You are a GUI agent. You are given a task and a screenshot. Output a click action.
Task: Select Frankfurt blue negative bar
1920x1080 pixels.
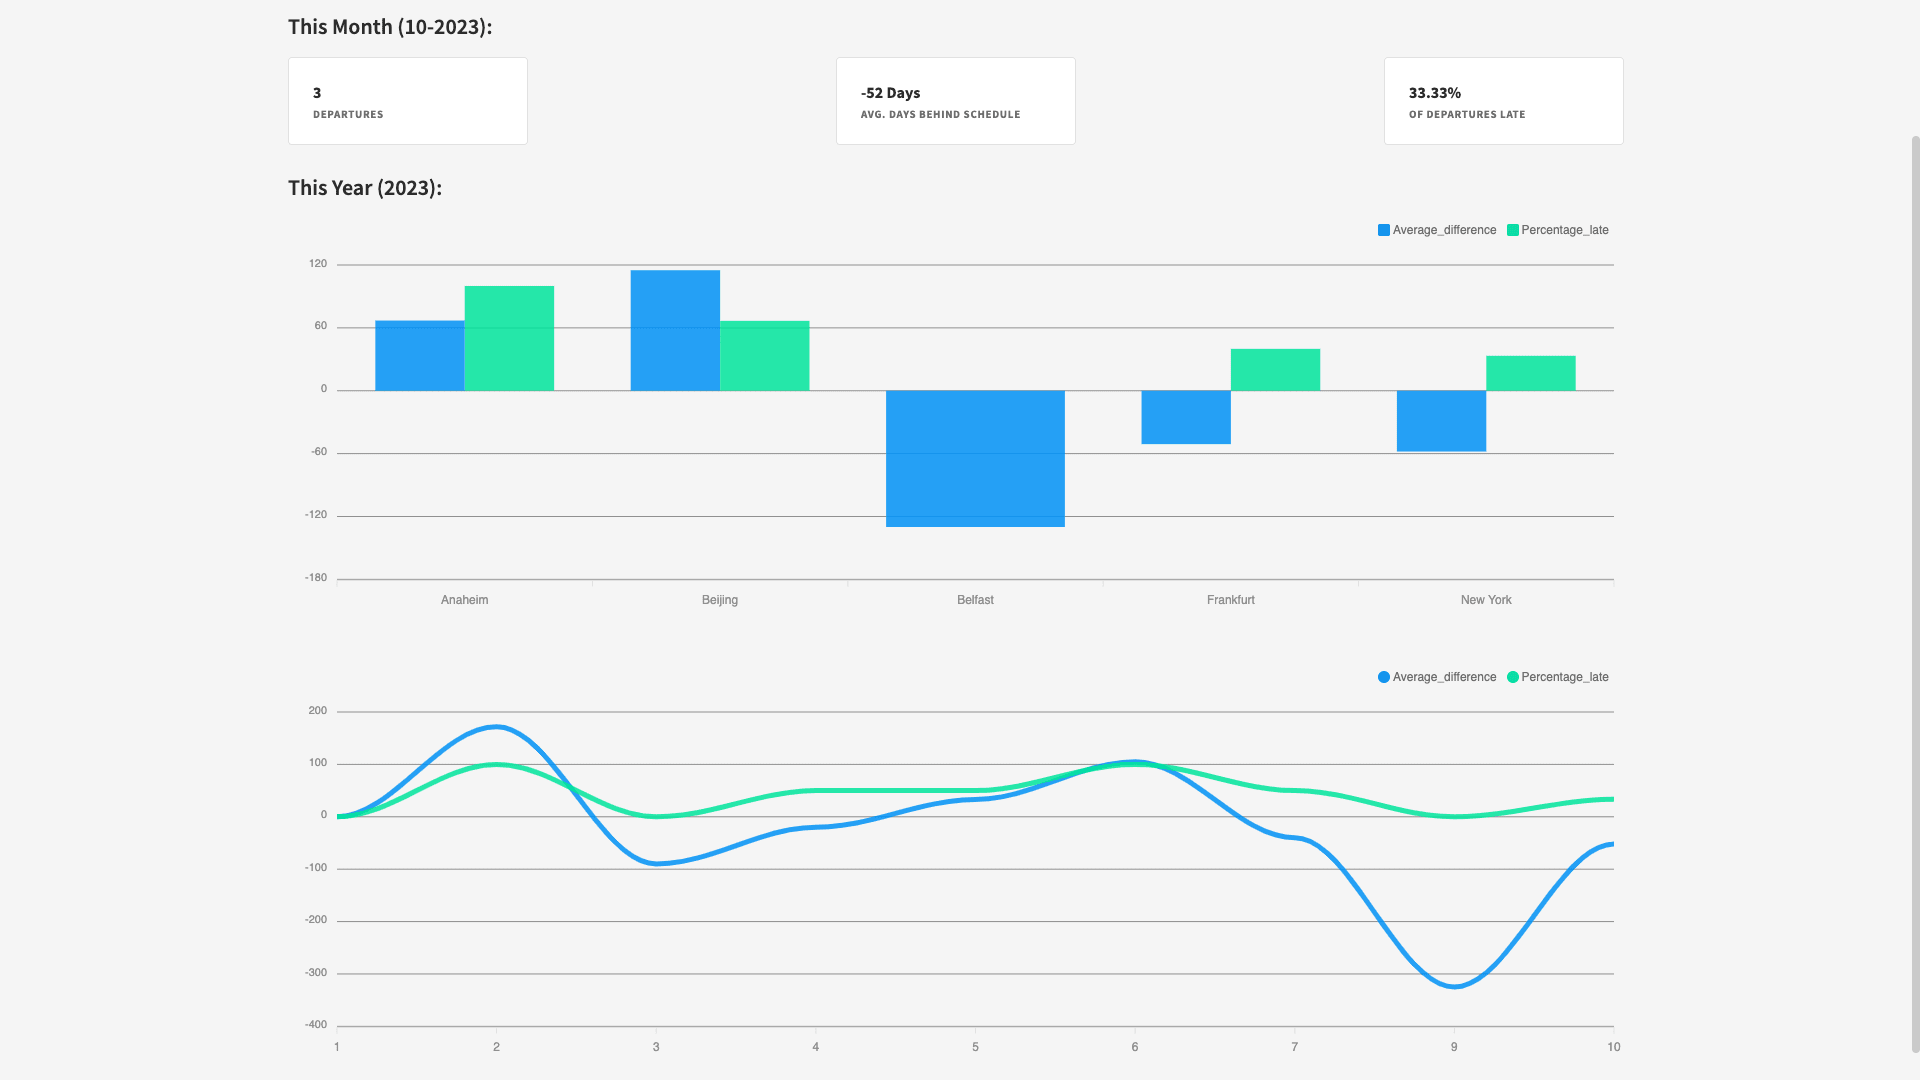1186,417
